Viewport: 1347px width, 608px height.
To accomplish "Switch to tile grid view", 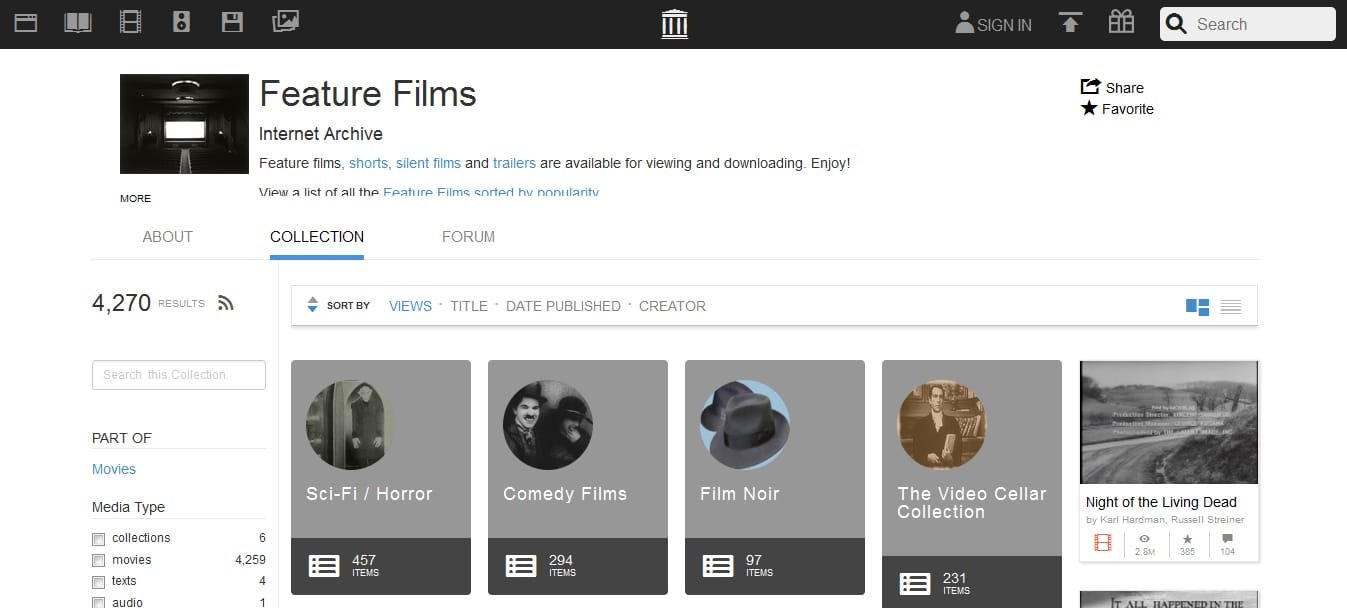I will [1197, 306].
